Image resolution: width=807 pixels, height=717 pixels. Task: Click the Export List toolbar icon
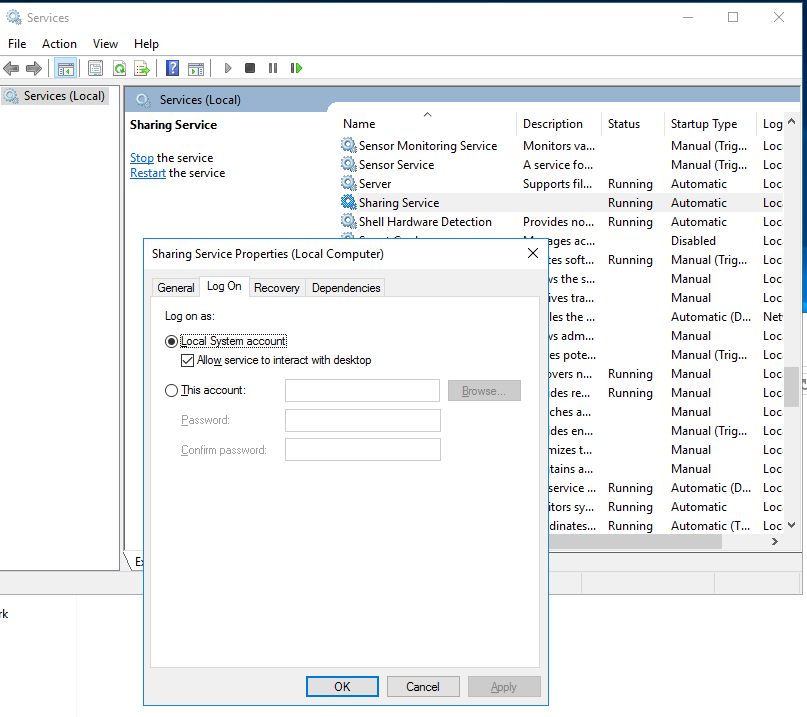tap(142, 68)
